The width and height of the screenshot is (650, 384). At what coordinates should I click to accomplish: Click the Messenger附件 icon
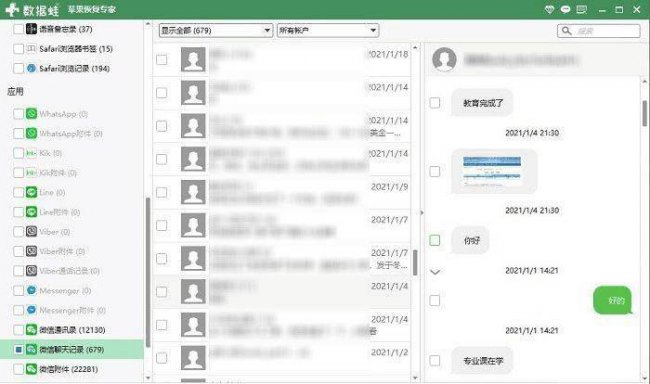32,310
